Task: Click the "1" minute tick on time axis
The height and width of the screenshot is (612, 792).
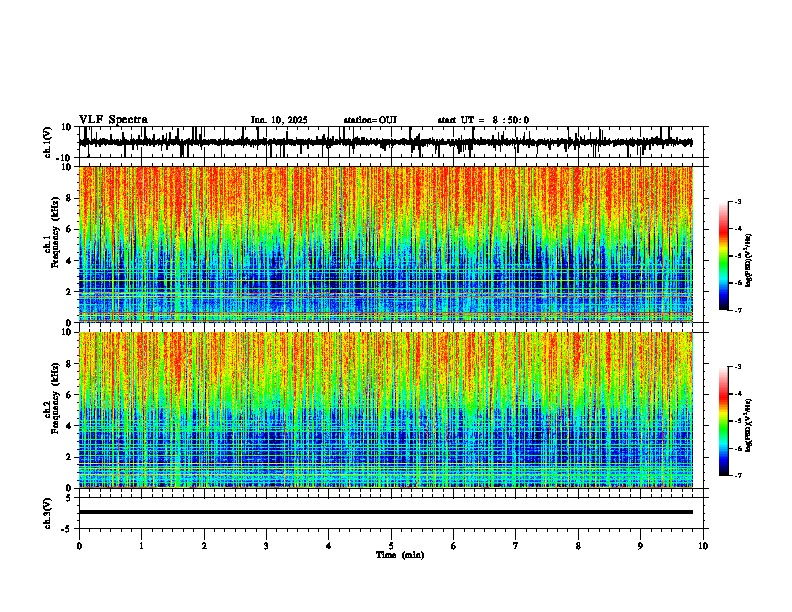Action: (x=141, y=546)
